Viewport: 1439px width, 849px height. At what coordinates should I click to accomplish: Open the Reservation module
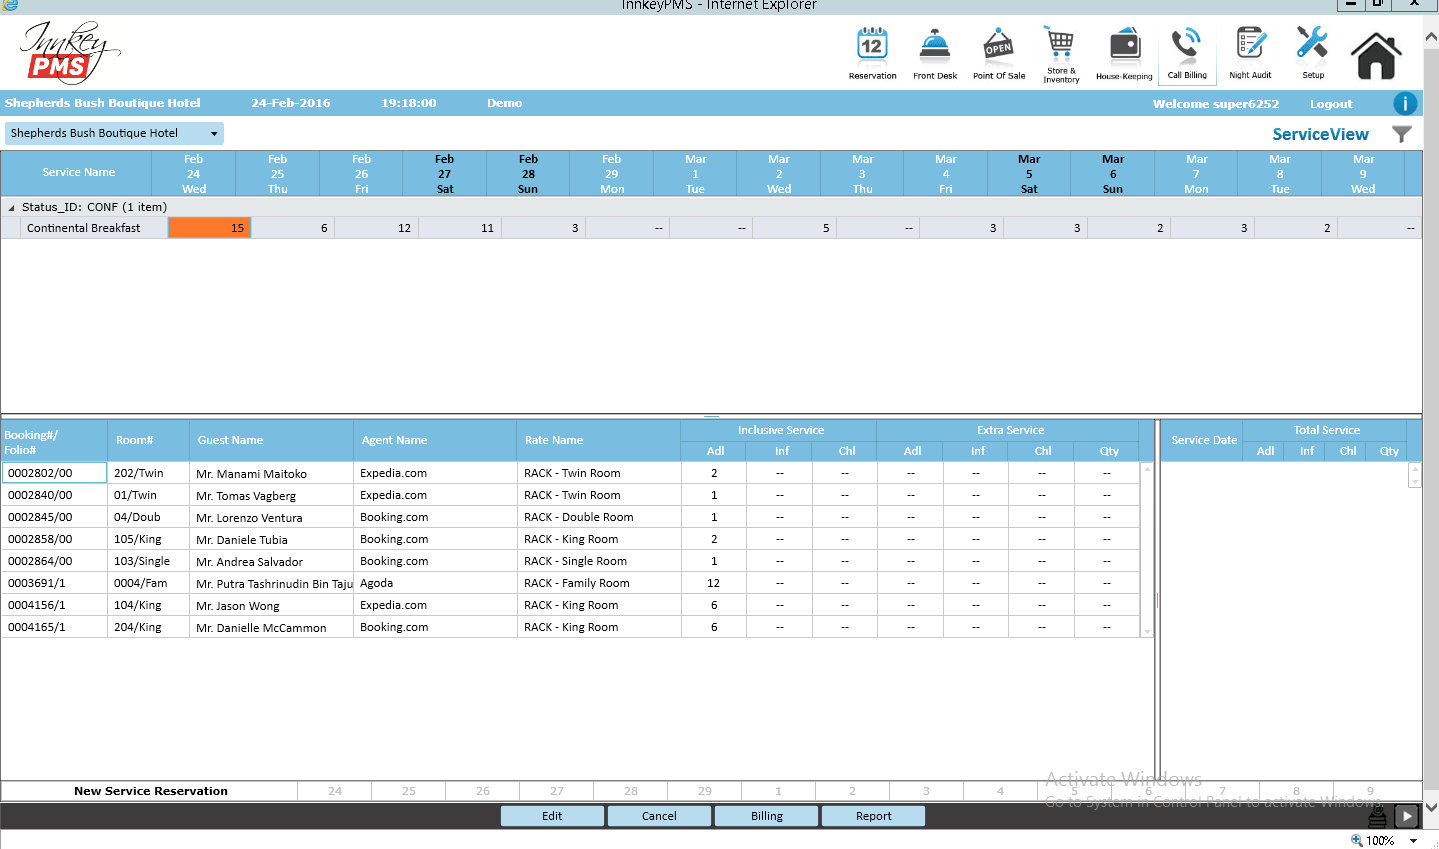[x=872, y=53]
